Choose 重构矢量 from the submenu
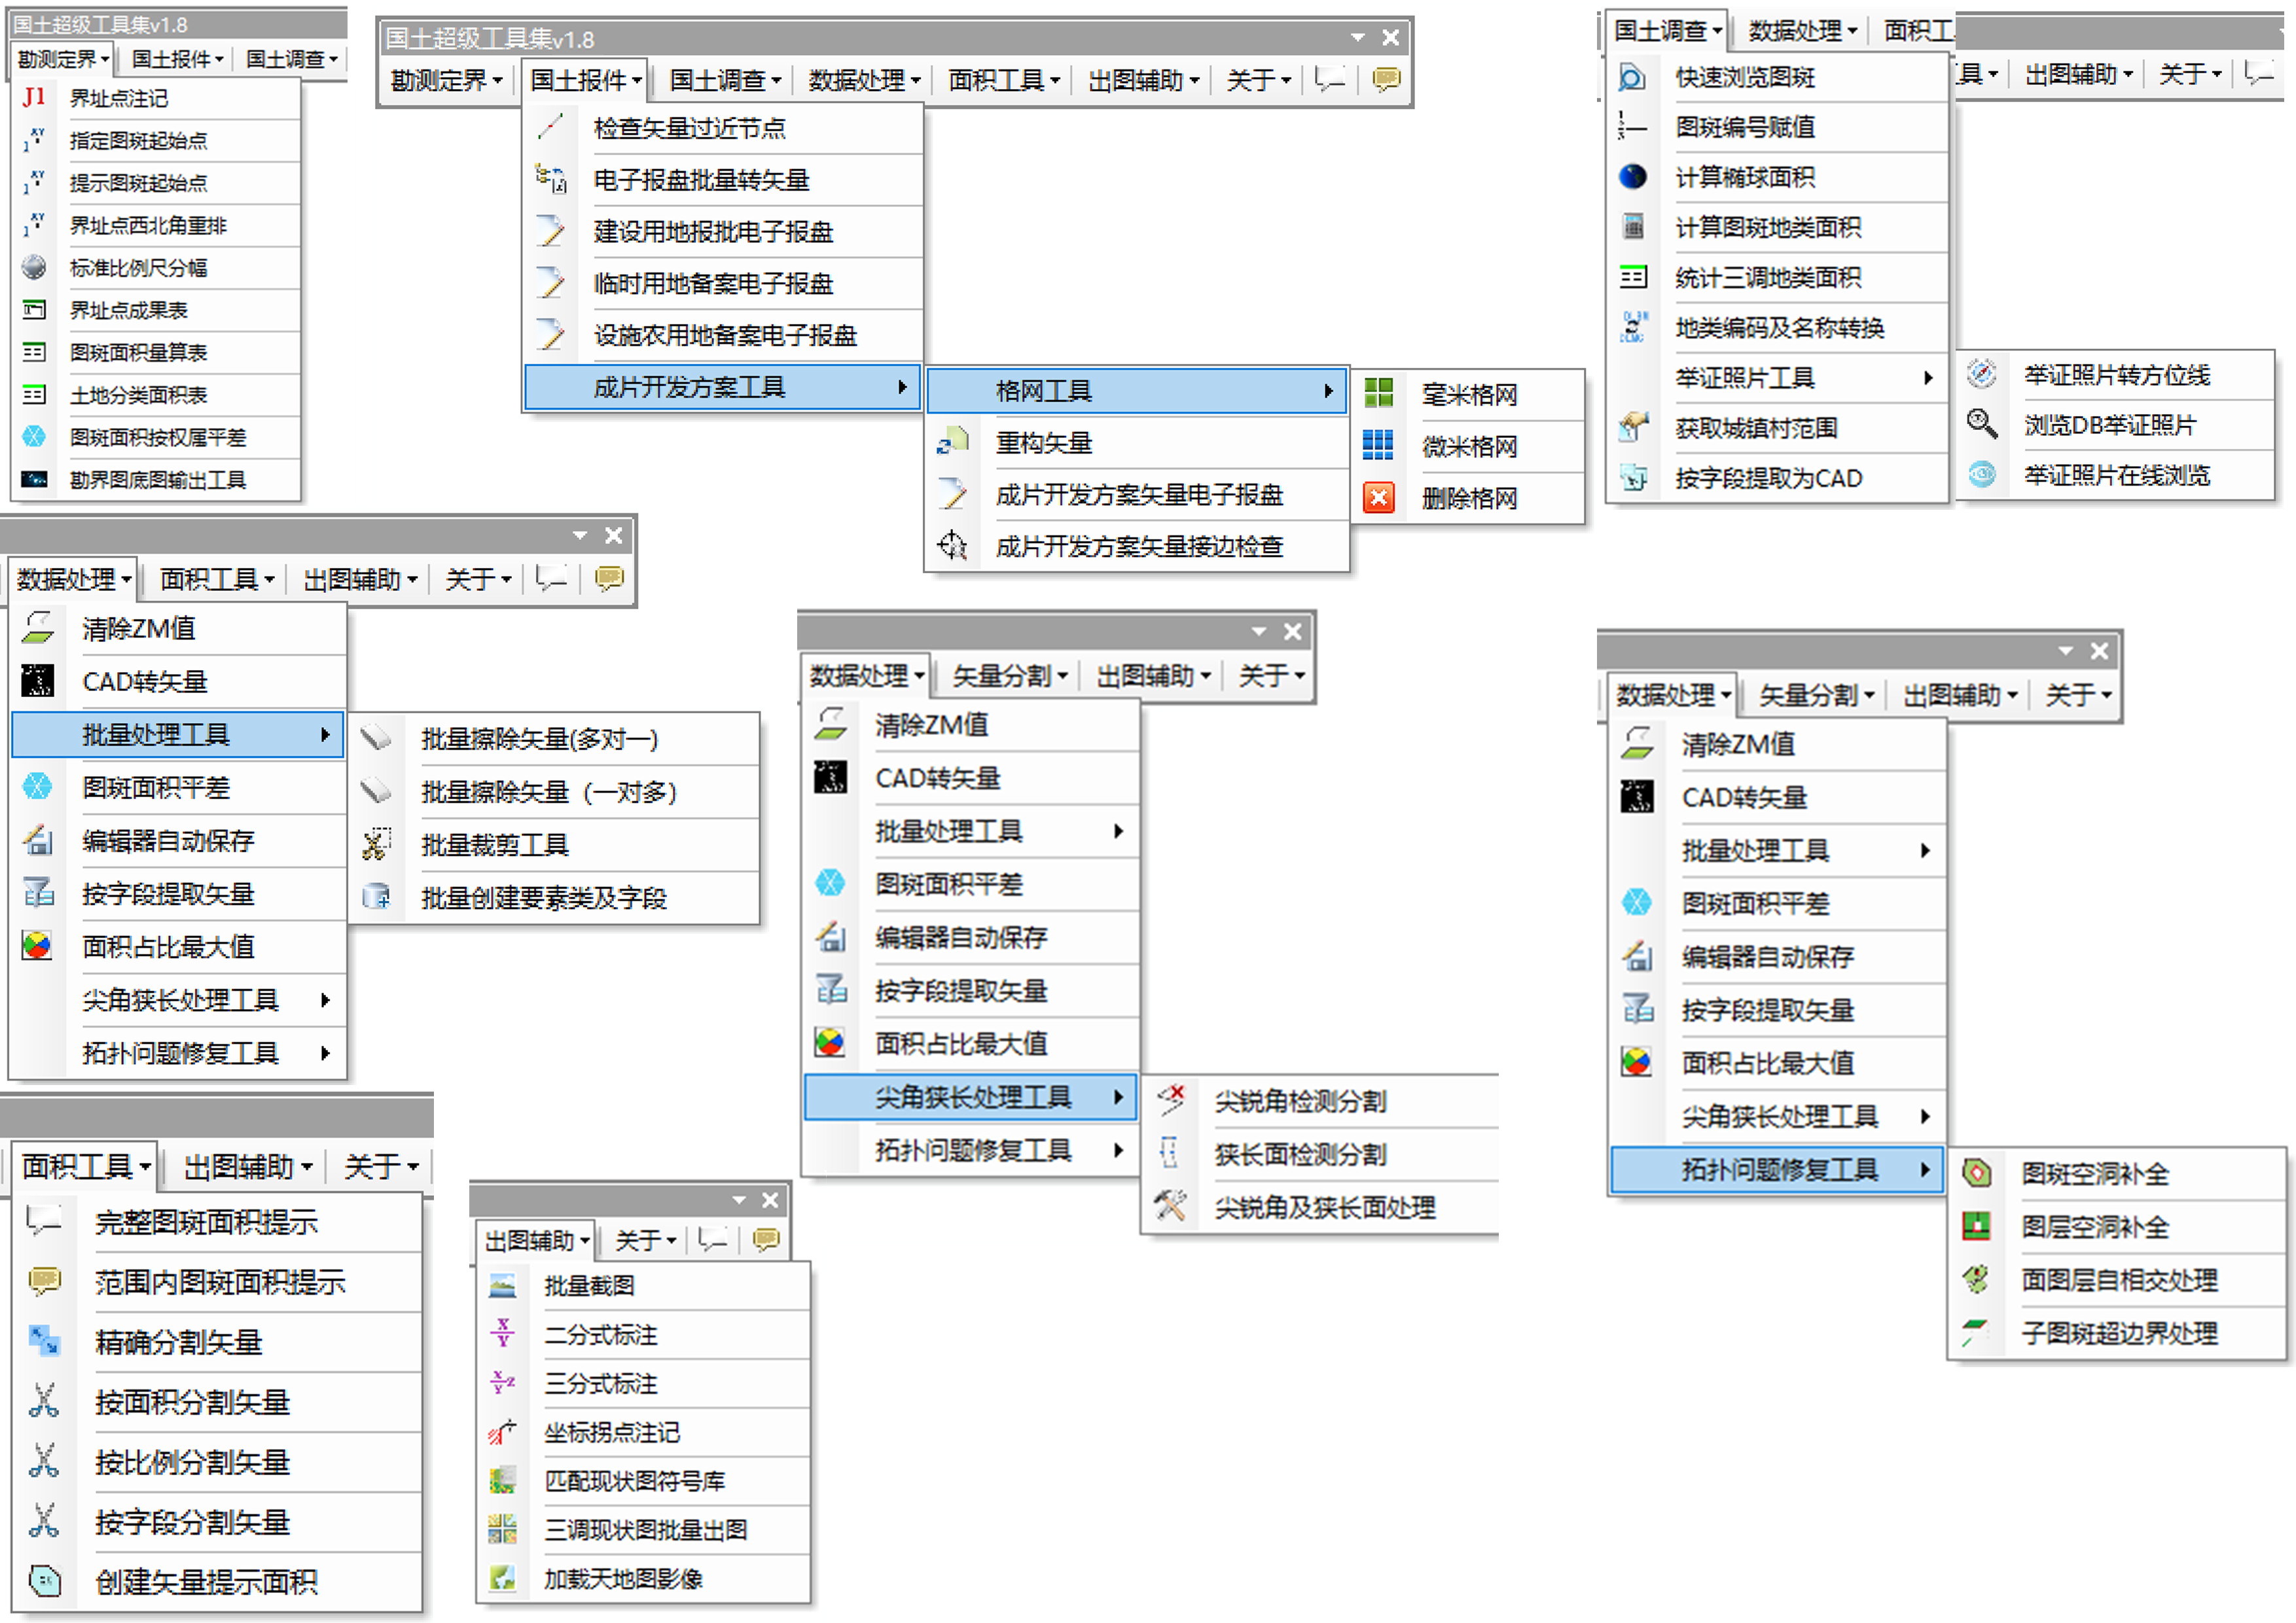The height and width of the screenshot is (1623, 2296). pyautogui.click(x=1043, y=443)
